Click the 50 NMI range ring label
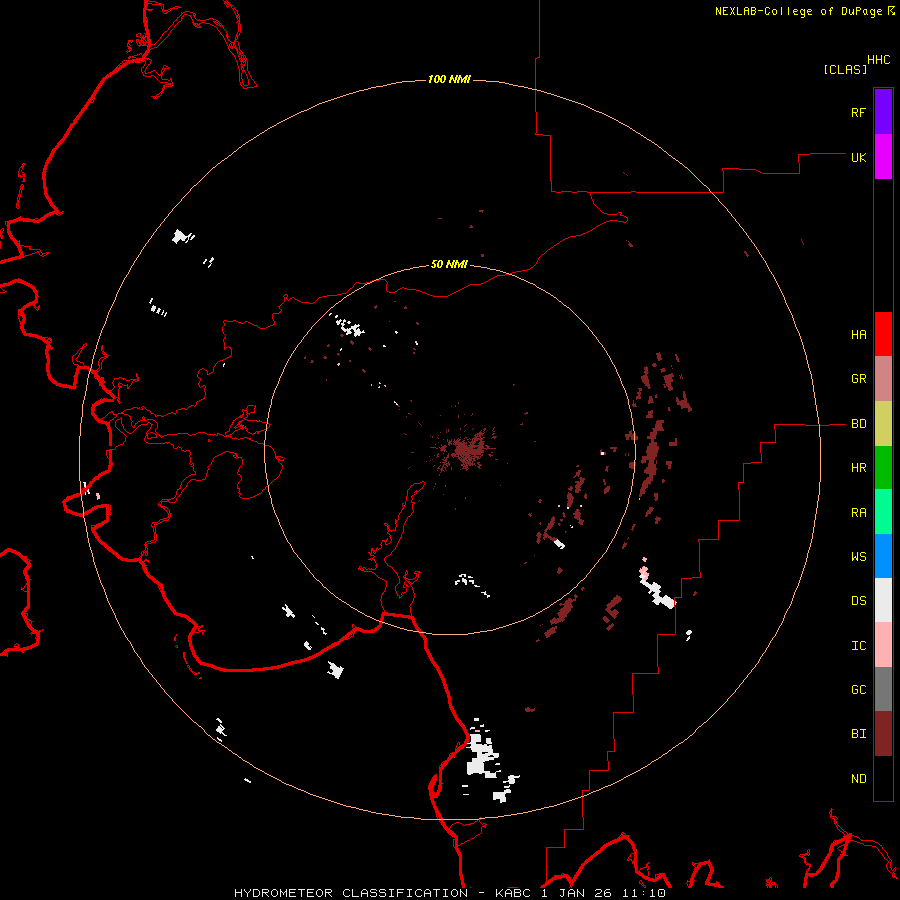Viewport: 900px width, 900px height. coord(449,264)
